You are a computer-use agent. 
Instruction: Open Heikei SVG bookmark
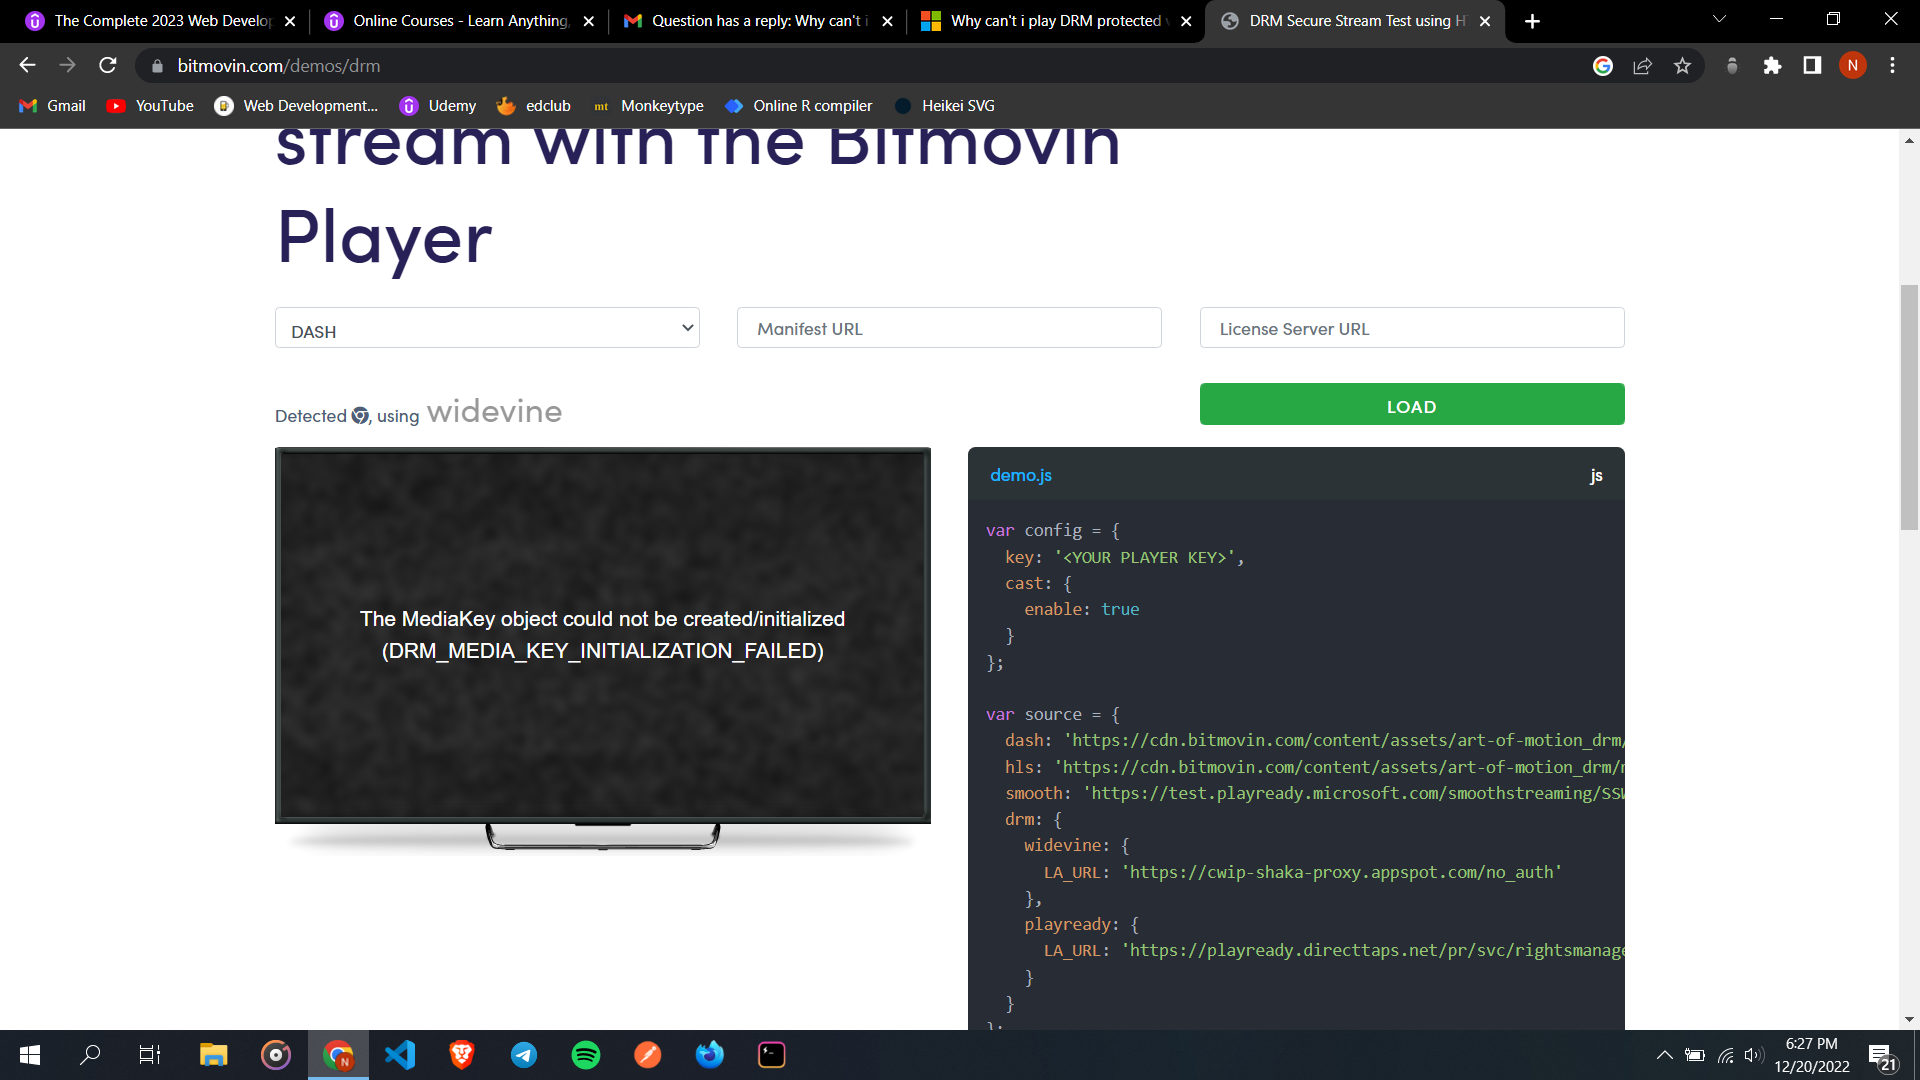pyautogui.click(x=944, y=106)
